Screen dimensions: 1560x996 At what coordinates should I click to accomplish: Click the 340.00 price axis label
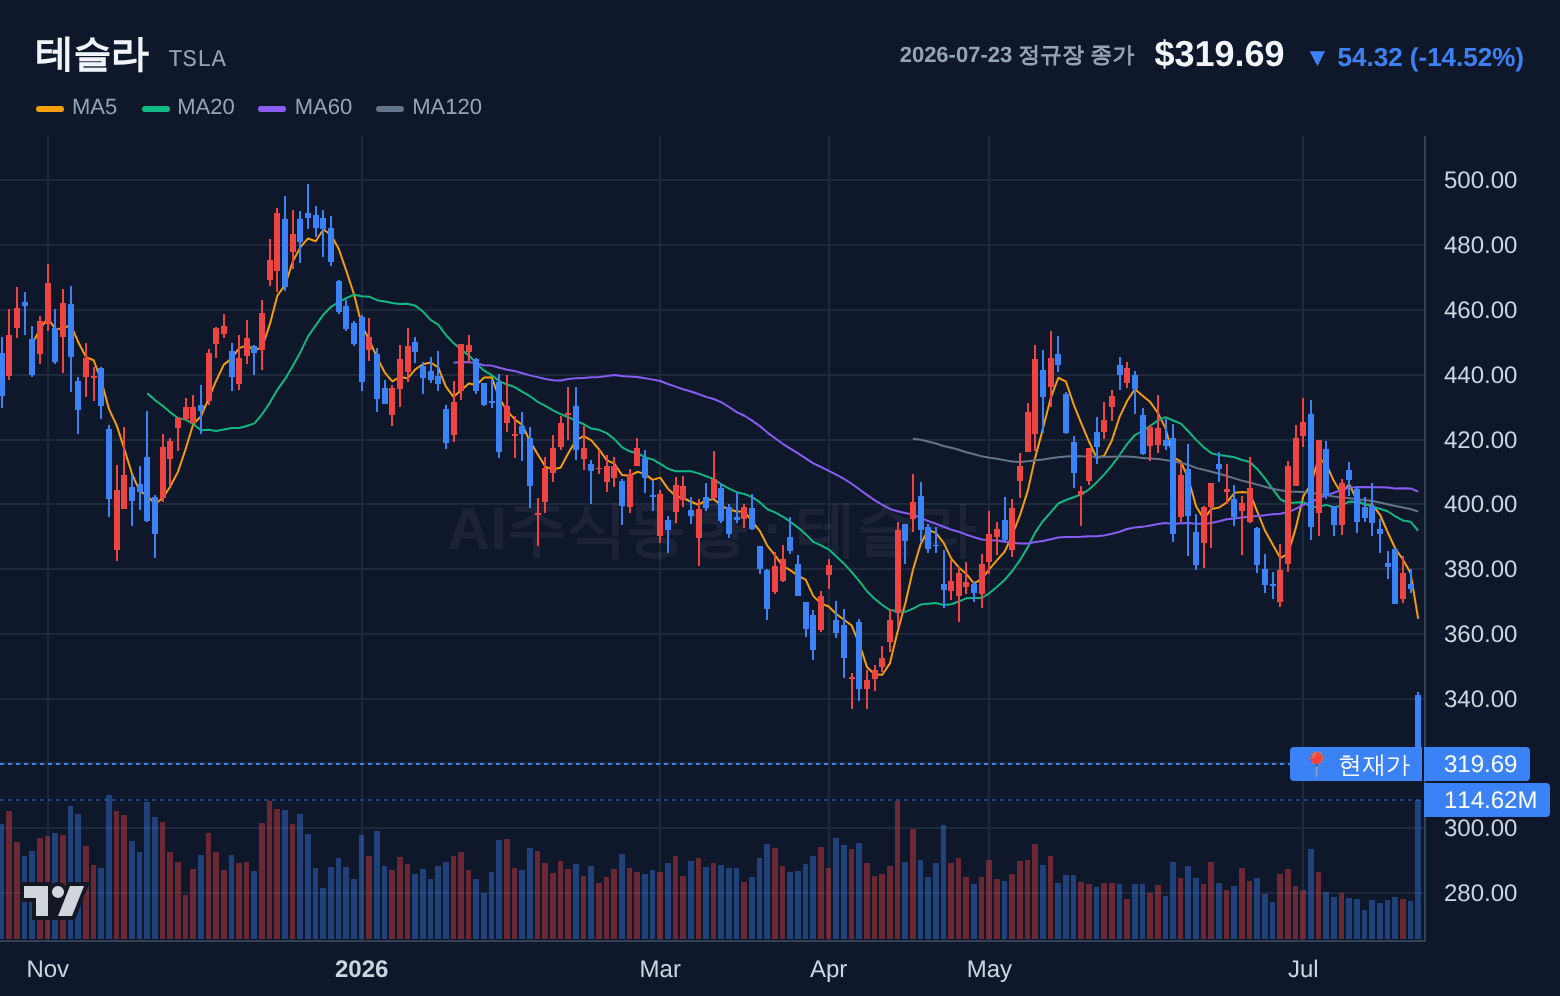click(x=1480, y=699)
